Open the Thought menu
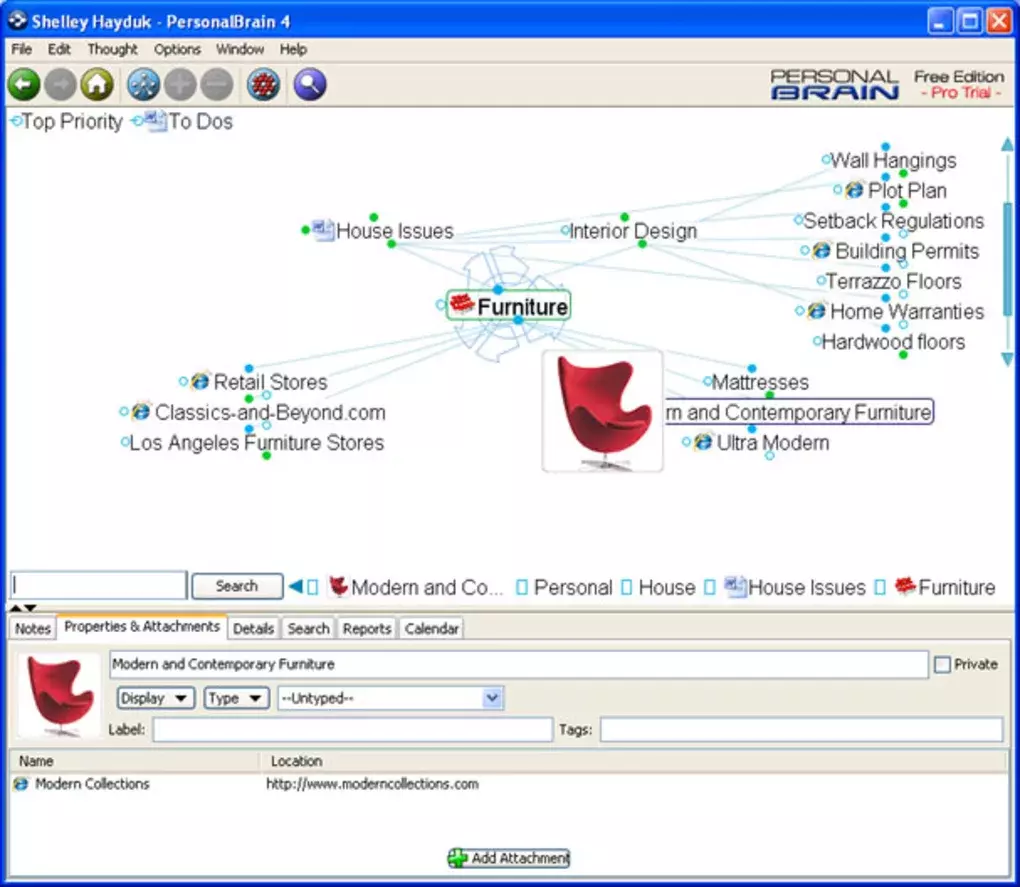The height and width of the screenshot is (887, 1020). 112,49
